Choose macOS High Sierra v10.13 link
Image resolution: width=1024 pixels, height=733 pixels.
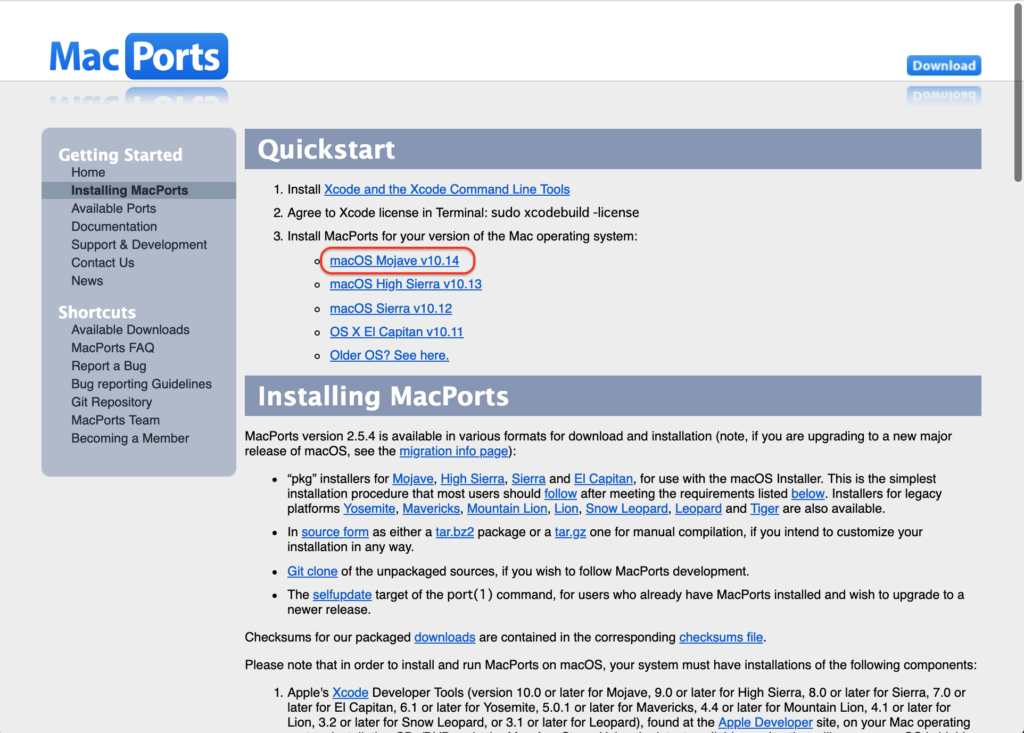coord(405,284)
